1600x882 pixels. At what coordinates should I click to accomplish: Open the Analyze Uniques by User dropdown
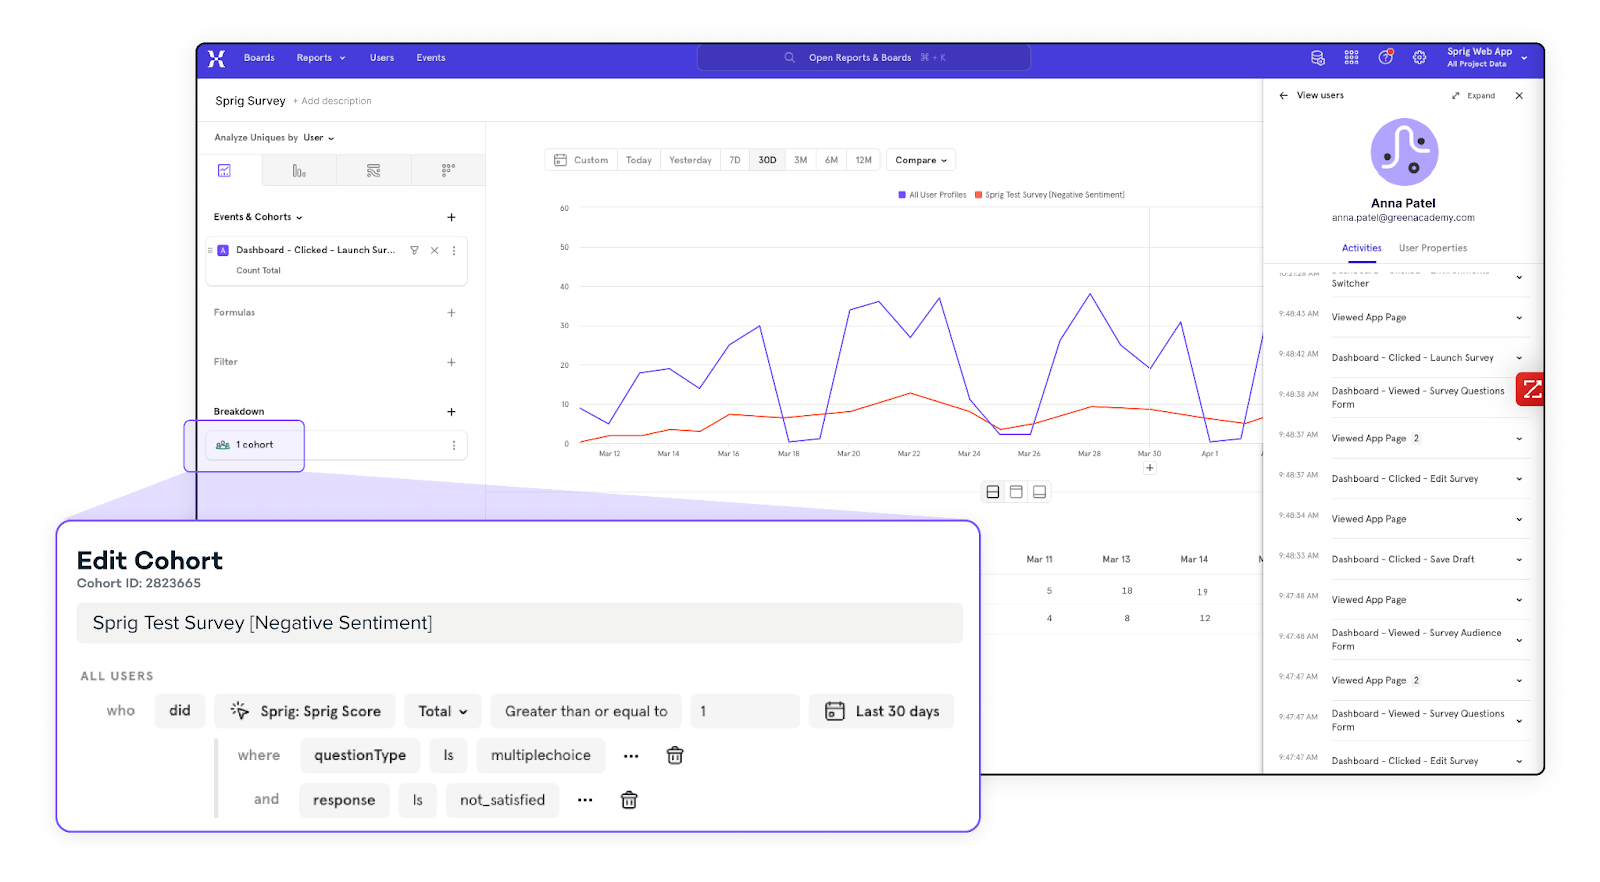pos(319,138)
